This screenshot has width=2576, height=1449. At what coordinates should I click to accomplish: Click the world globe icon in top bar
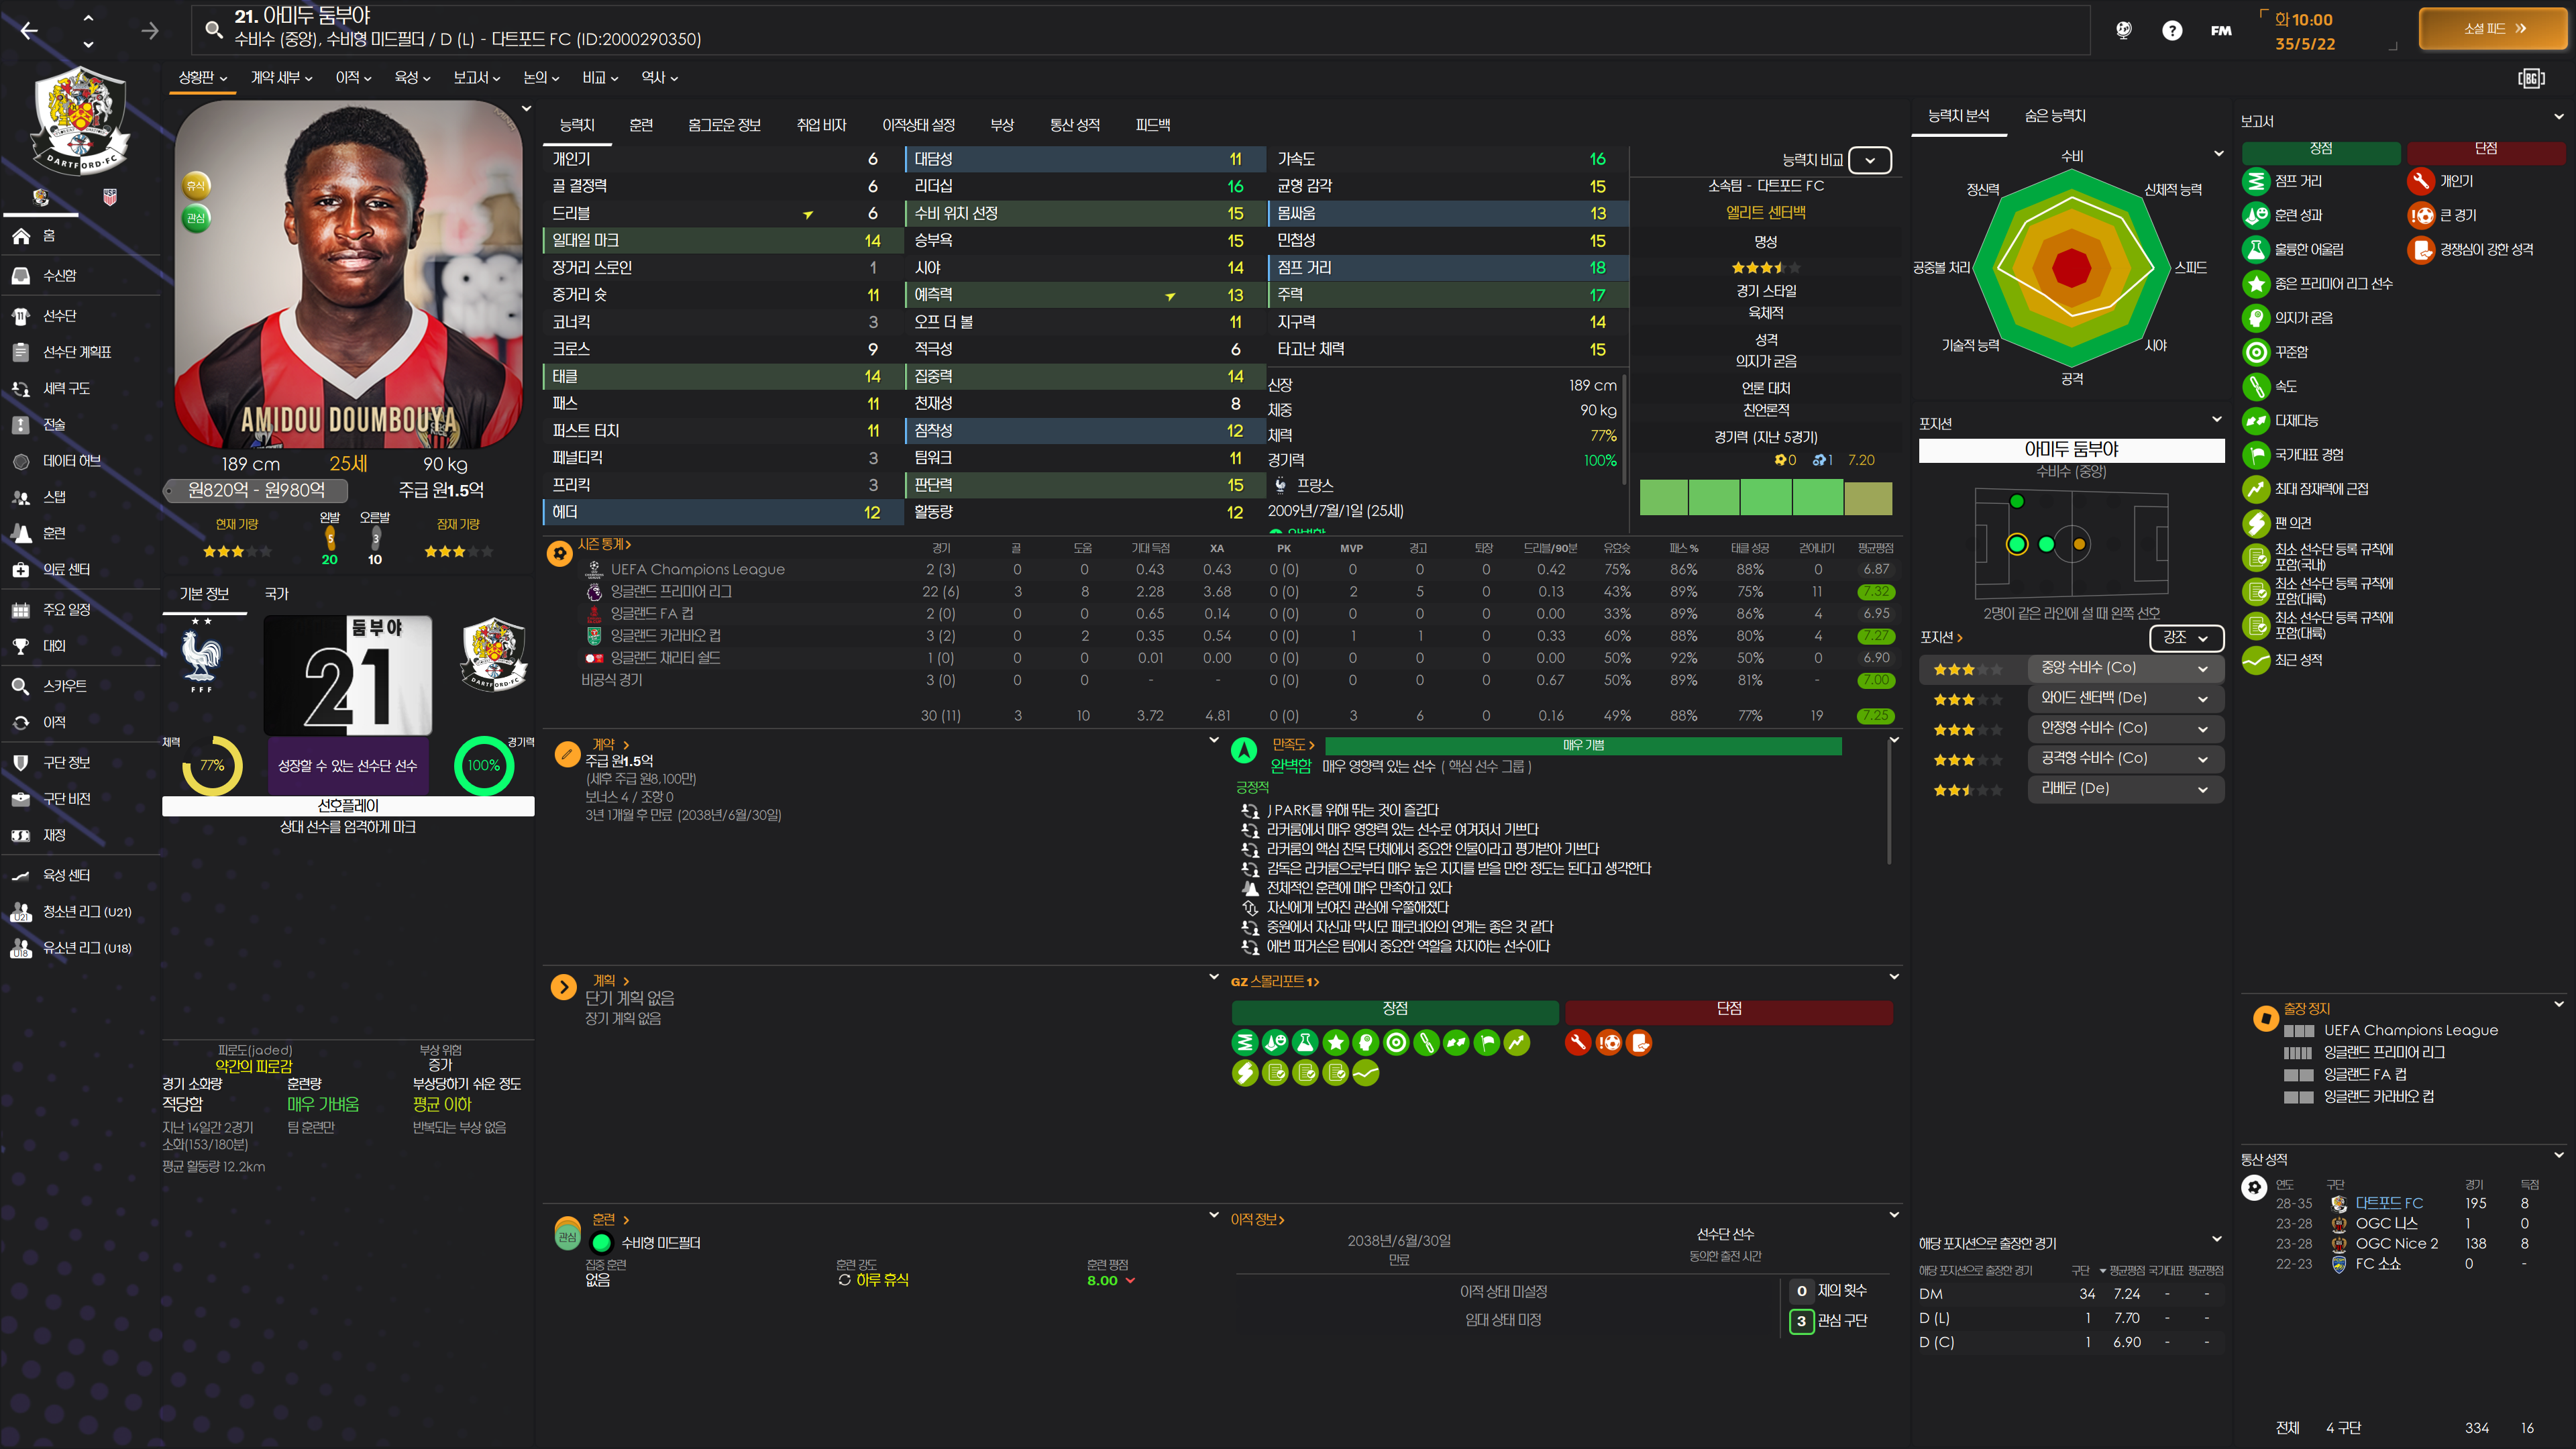[2124, 30]
